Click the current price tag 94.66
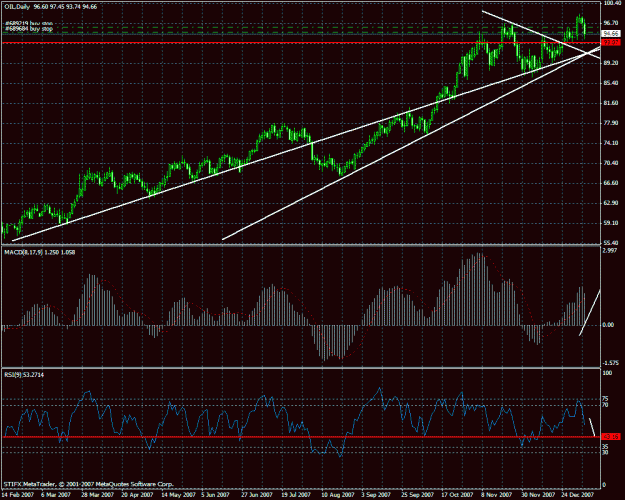 click(611, 33)
